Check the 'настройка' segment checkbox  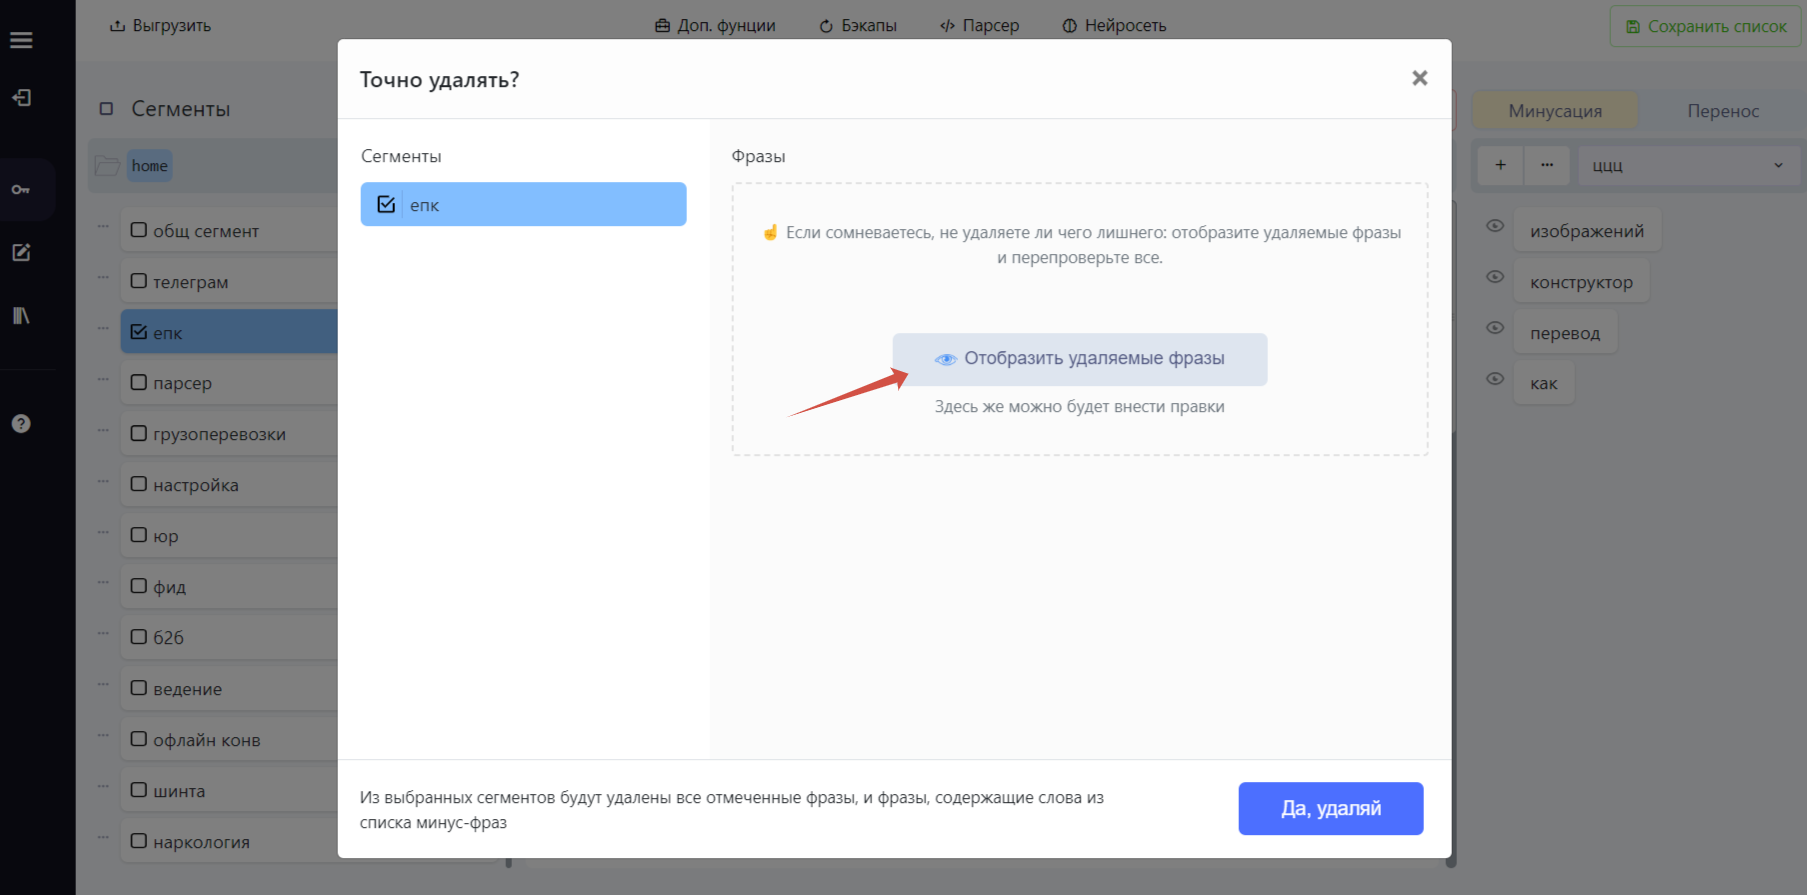(x=139, y=484)
